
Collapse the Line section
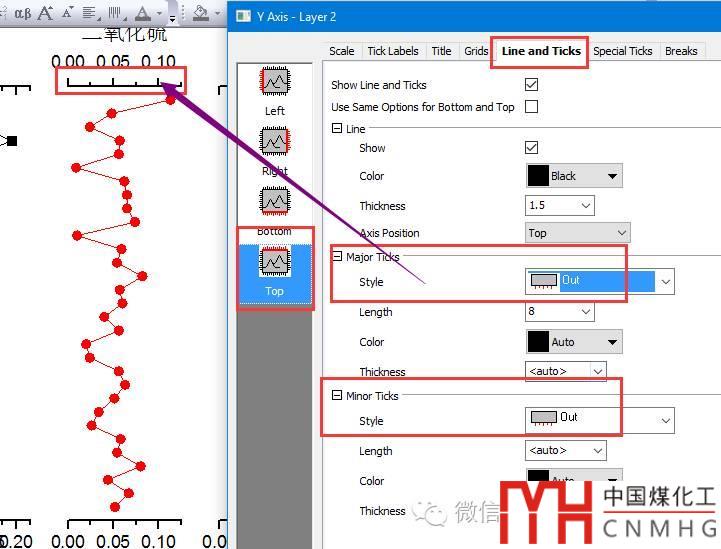[x=337, y=128]
